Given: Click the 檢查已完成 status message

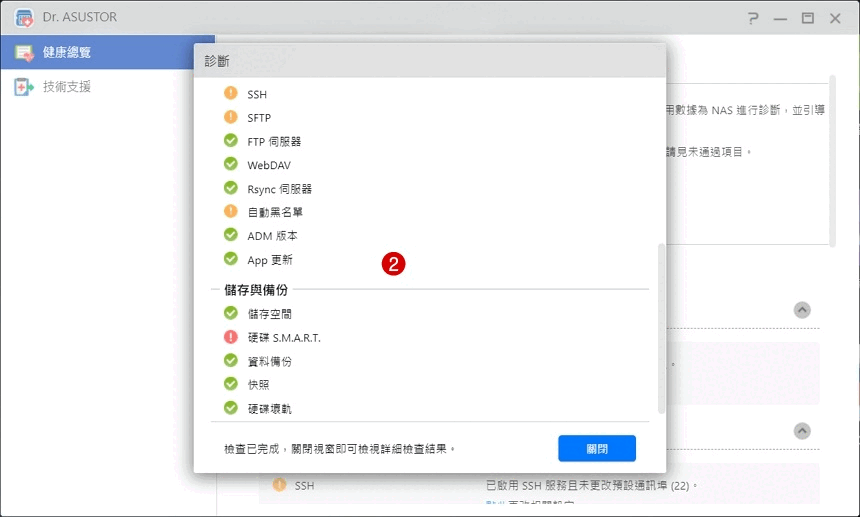Looking at the screenshot, I should (x=340, y=449).
